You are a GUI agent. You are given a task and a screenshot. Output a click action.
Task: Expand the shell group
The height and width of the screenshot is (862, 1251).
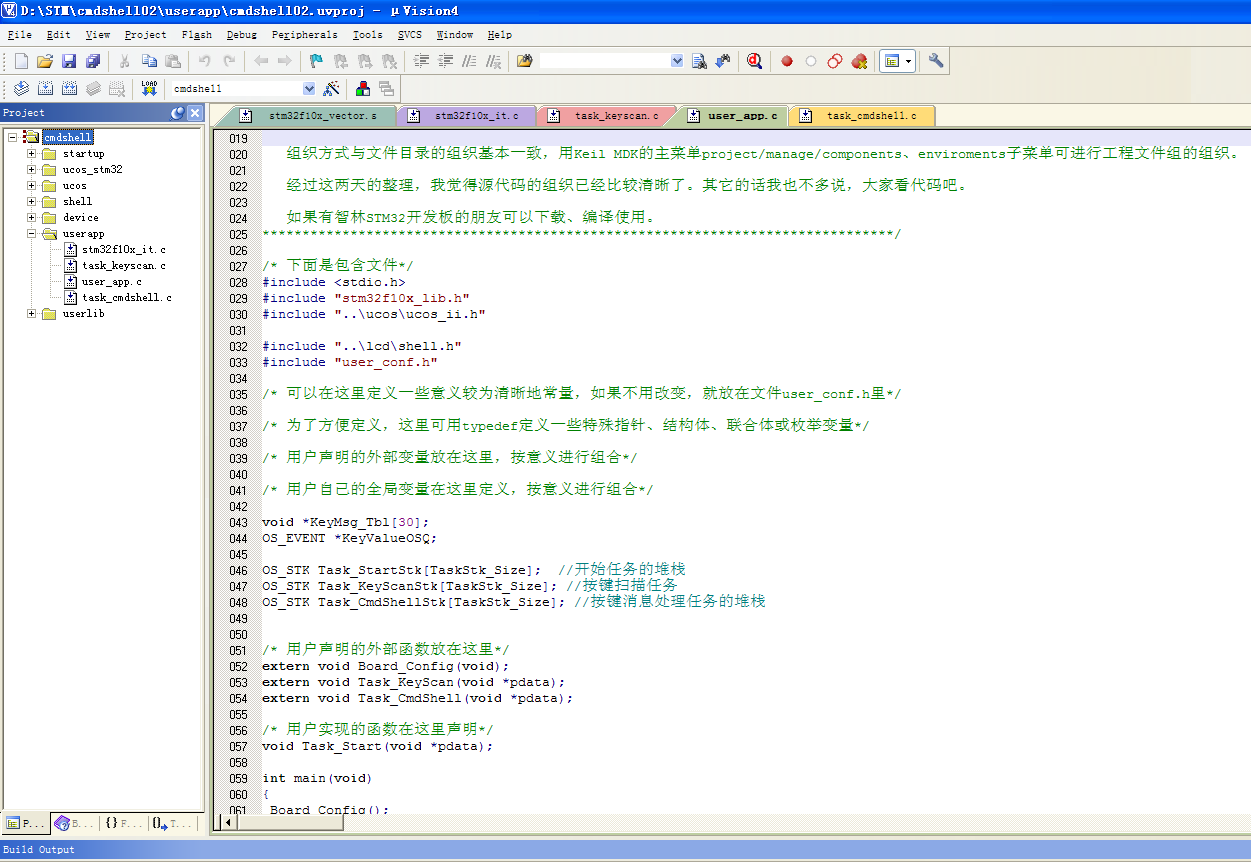click(x=32, y=201)
